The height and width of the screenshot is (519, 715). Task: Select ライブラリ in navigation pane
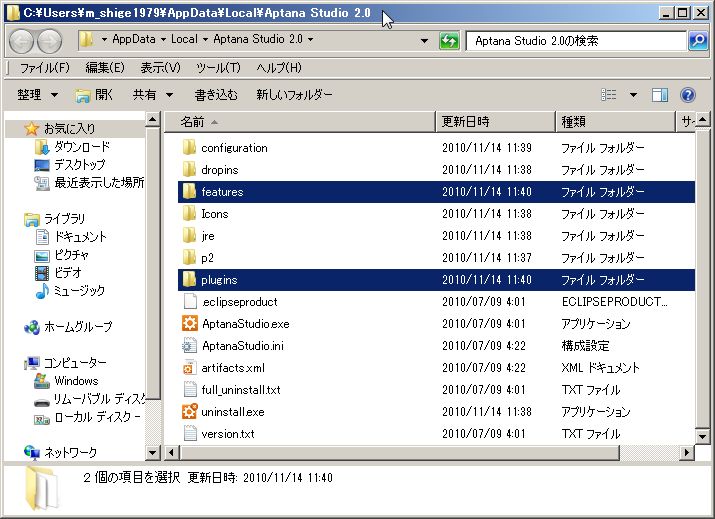click(64, 219)
